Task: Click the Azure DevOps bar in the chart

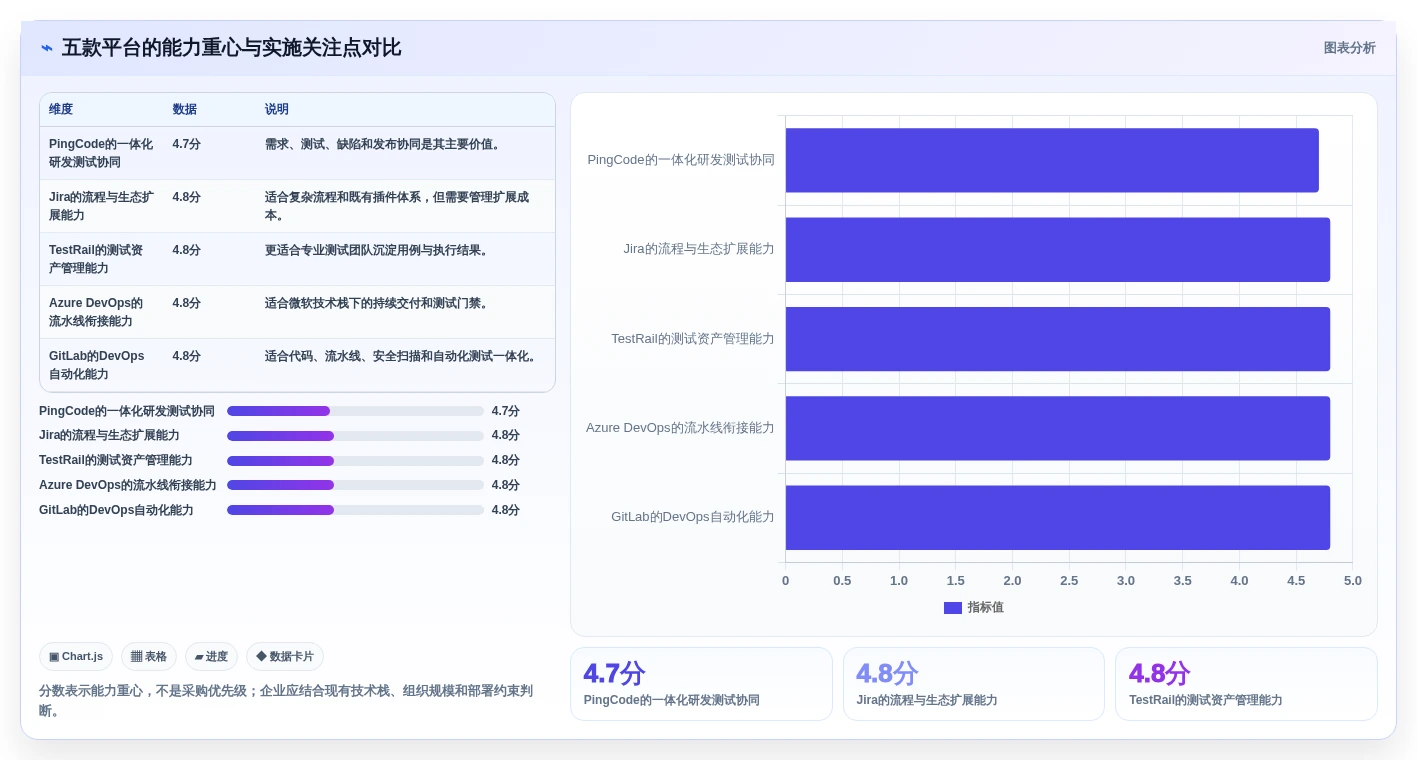Action: (x=1058, y=428)
